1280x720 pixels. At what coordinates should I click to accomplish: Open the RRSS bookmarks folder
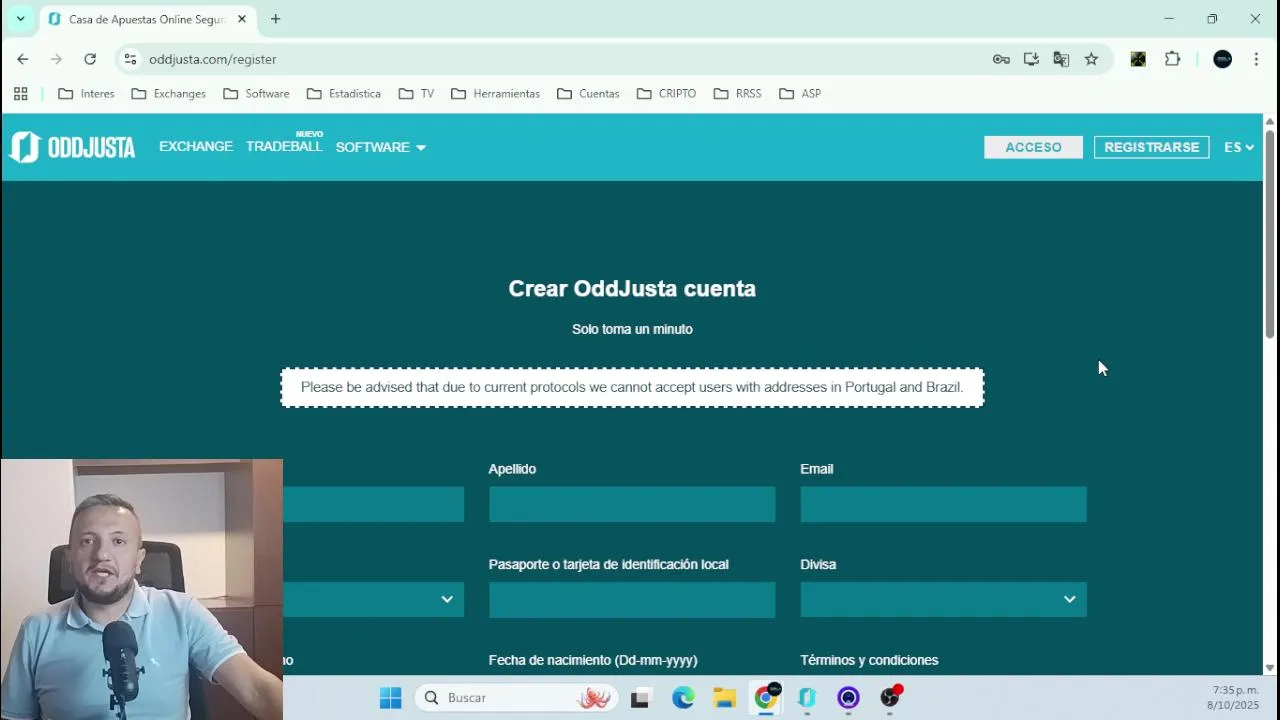(x=737, y=93)
